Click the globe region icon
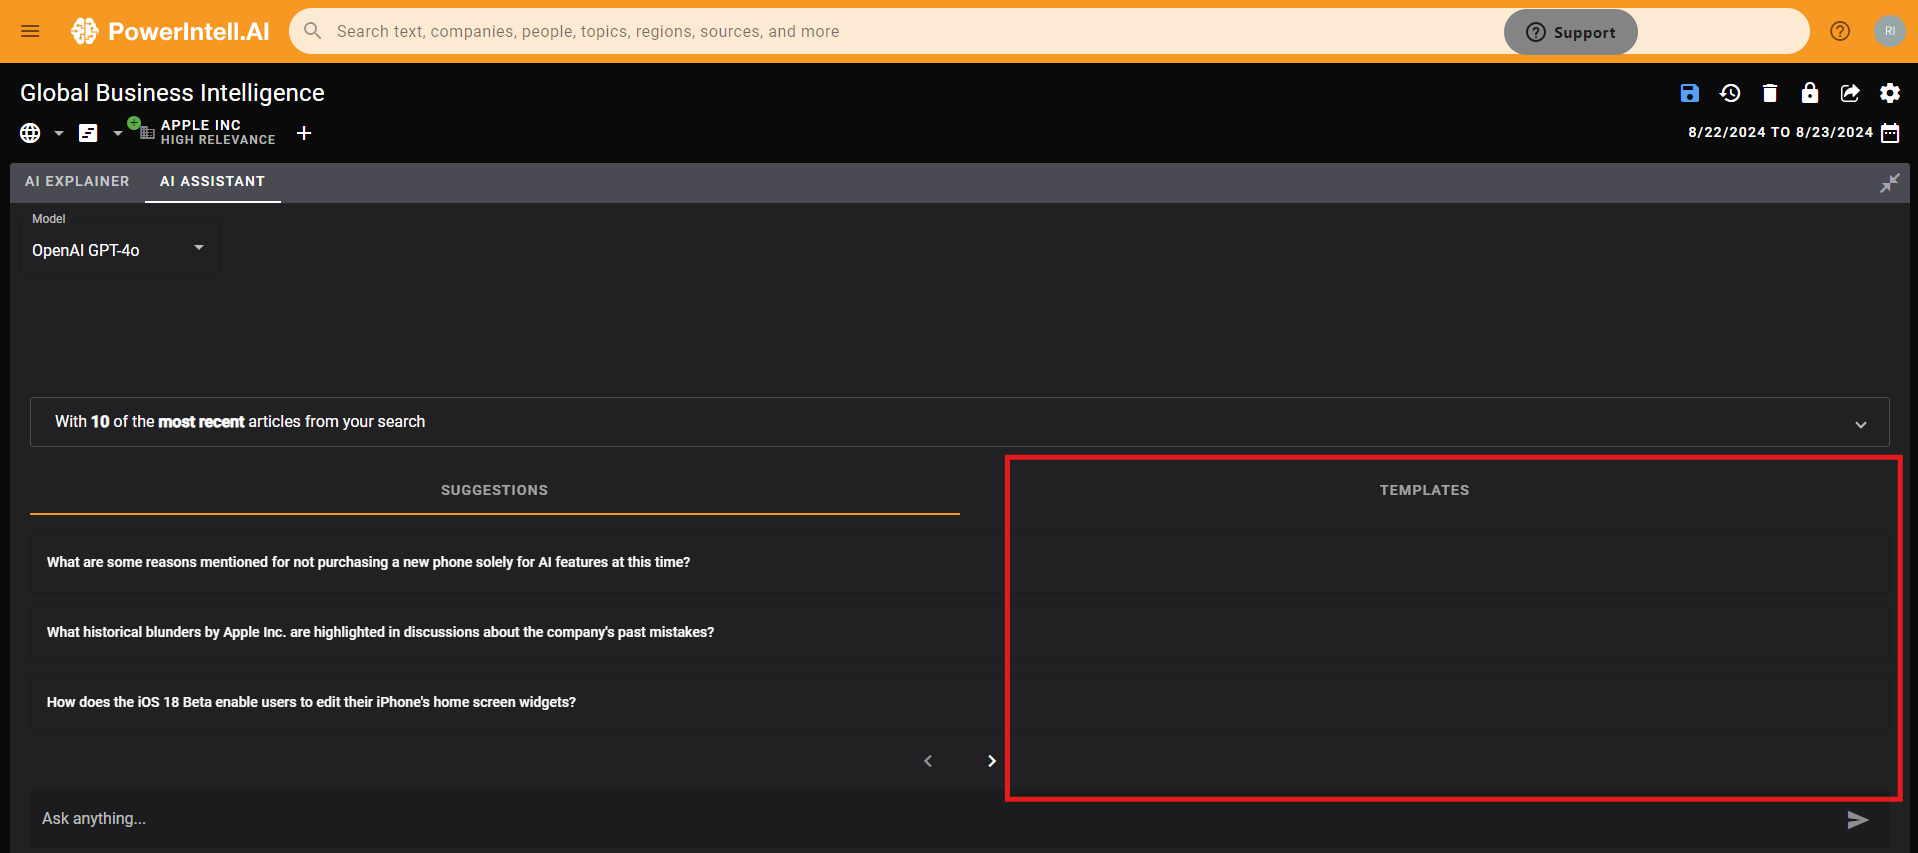This screenshot has width=1918, height=853. (30, 133)
